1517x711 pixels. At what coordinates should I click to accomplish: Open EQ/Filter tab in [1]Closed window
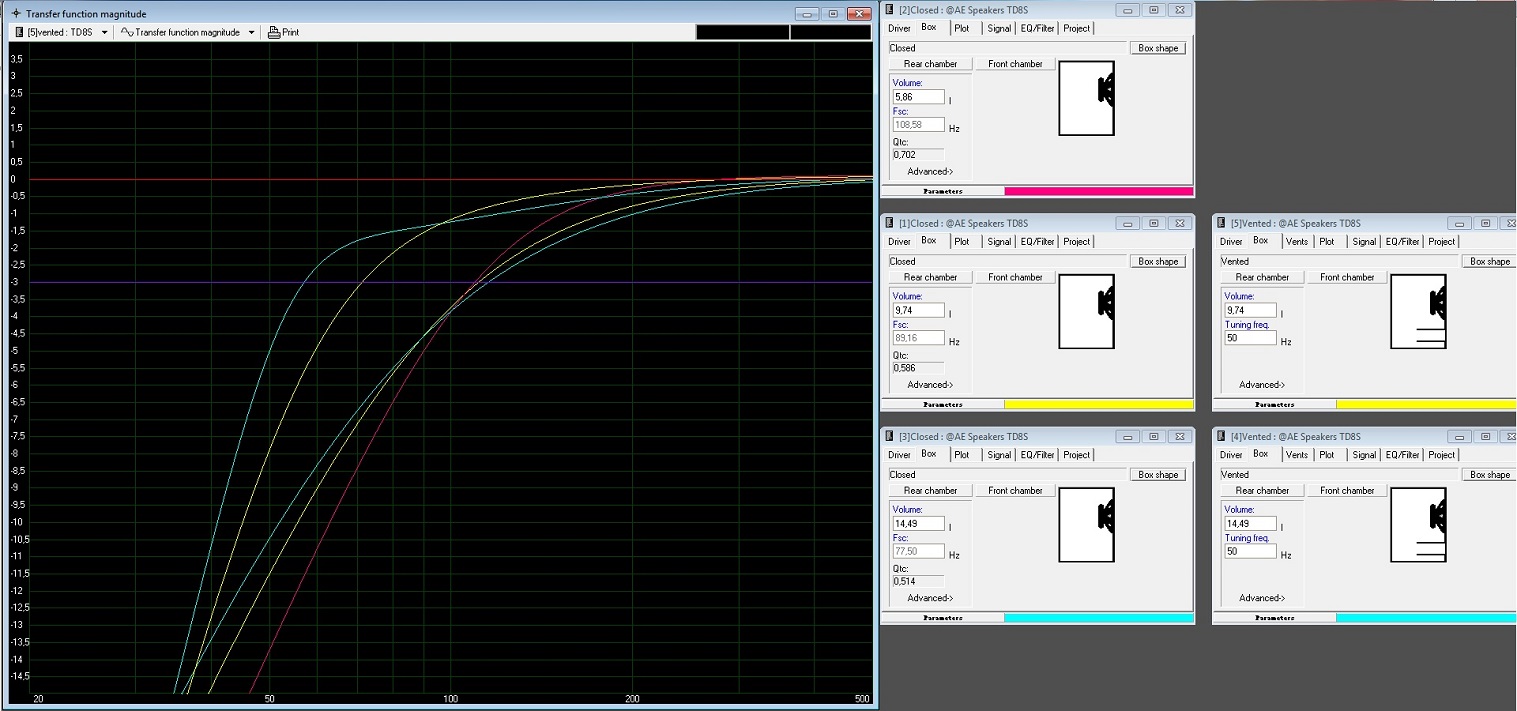[x=1037, y=241]
